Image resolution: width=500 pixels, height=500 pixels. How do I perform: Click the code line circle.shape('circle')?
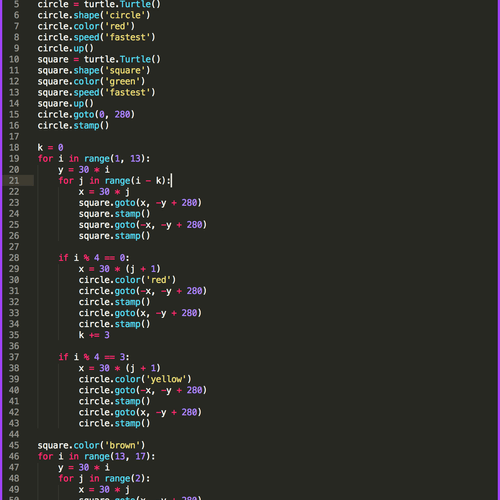94,15
